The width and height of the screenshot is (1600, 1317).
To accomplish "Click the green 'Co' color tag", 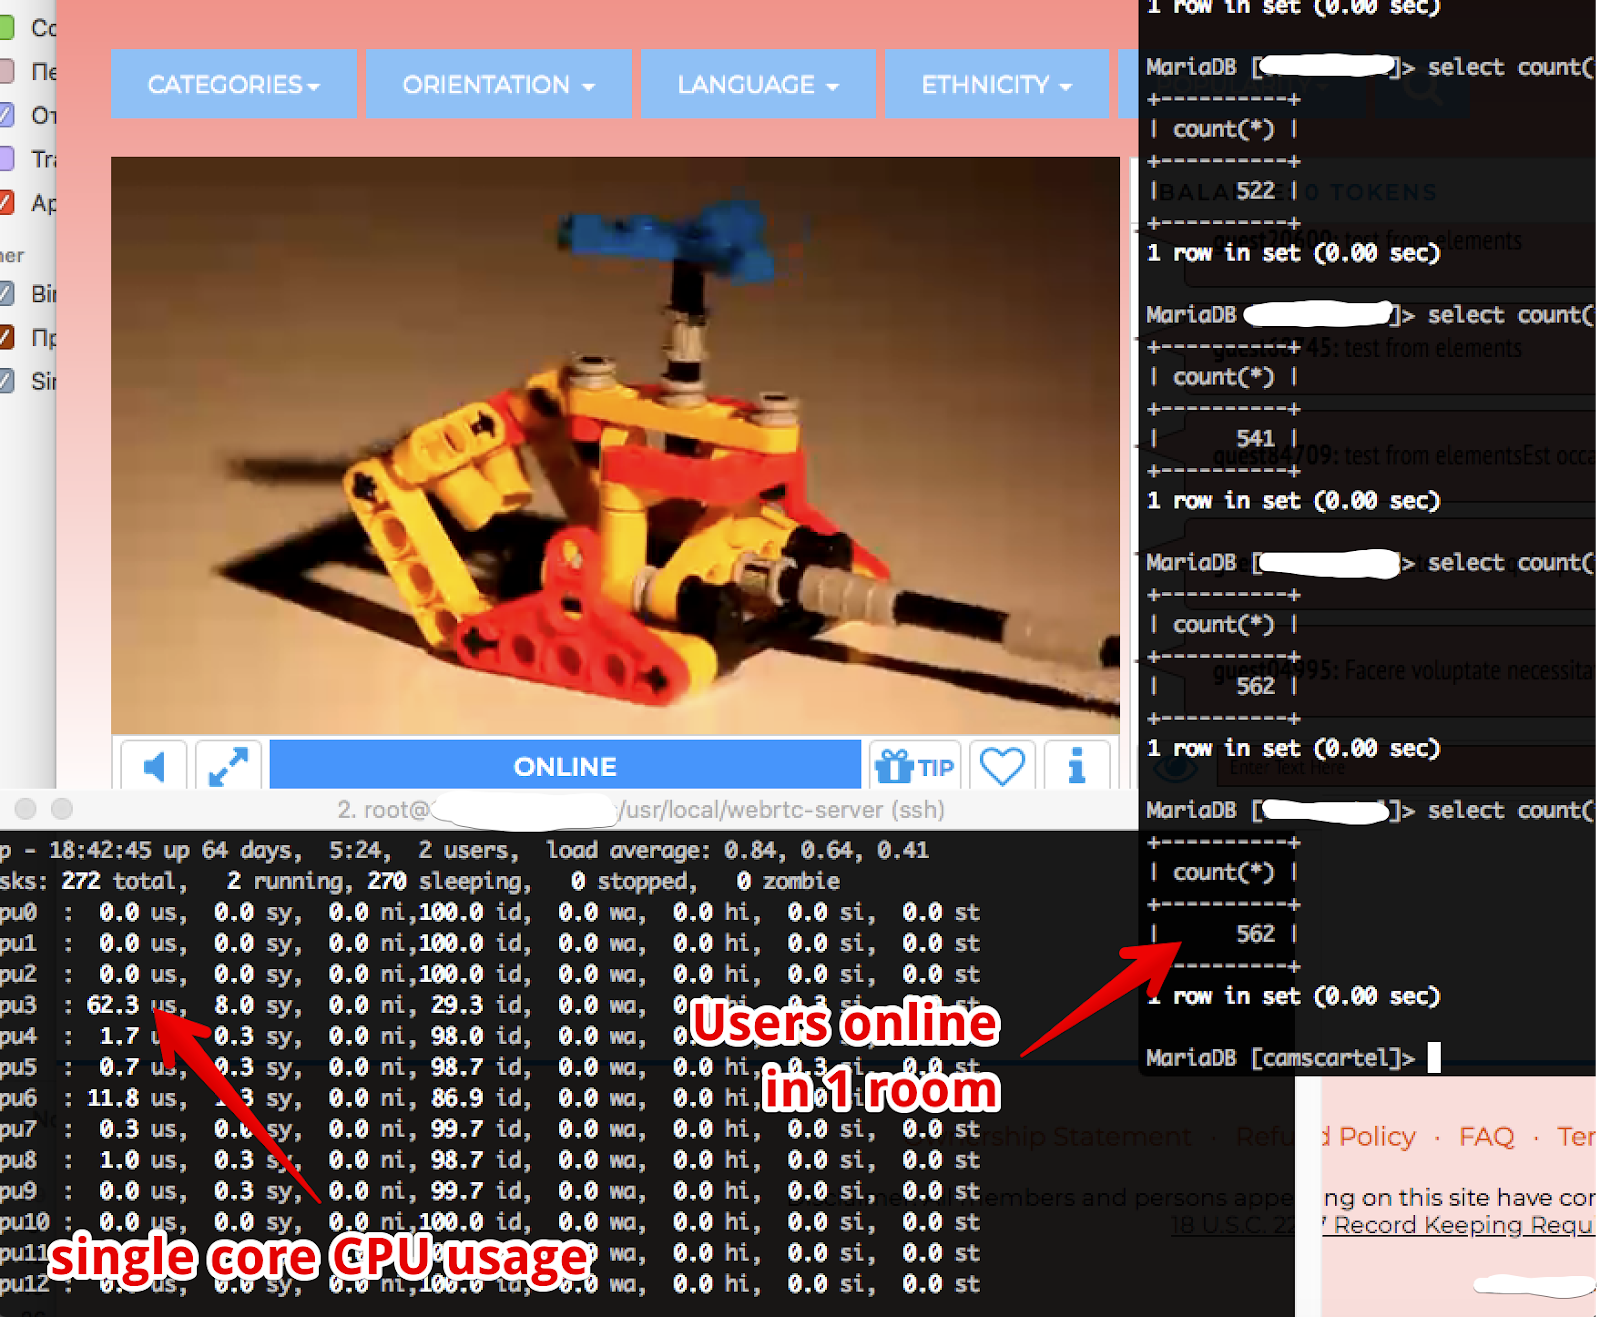I will 6,28.
